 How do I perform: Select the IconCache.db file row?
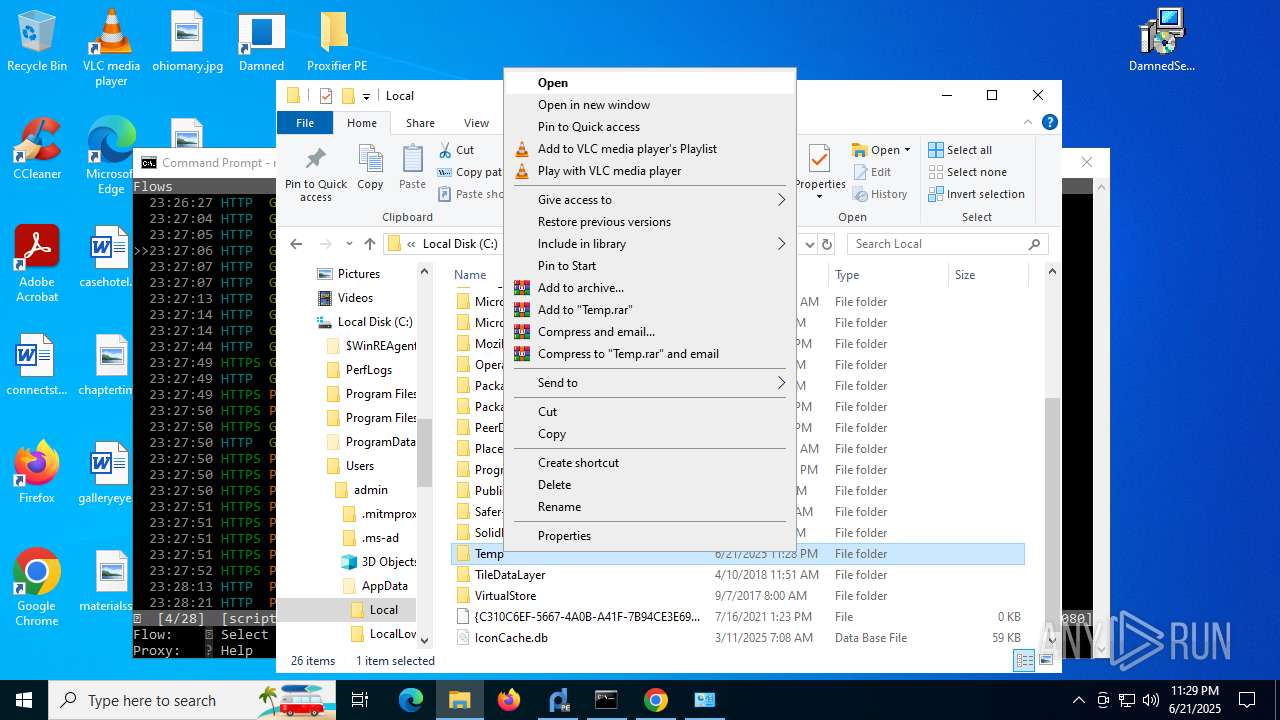(738, 638)
